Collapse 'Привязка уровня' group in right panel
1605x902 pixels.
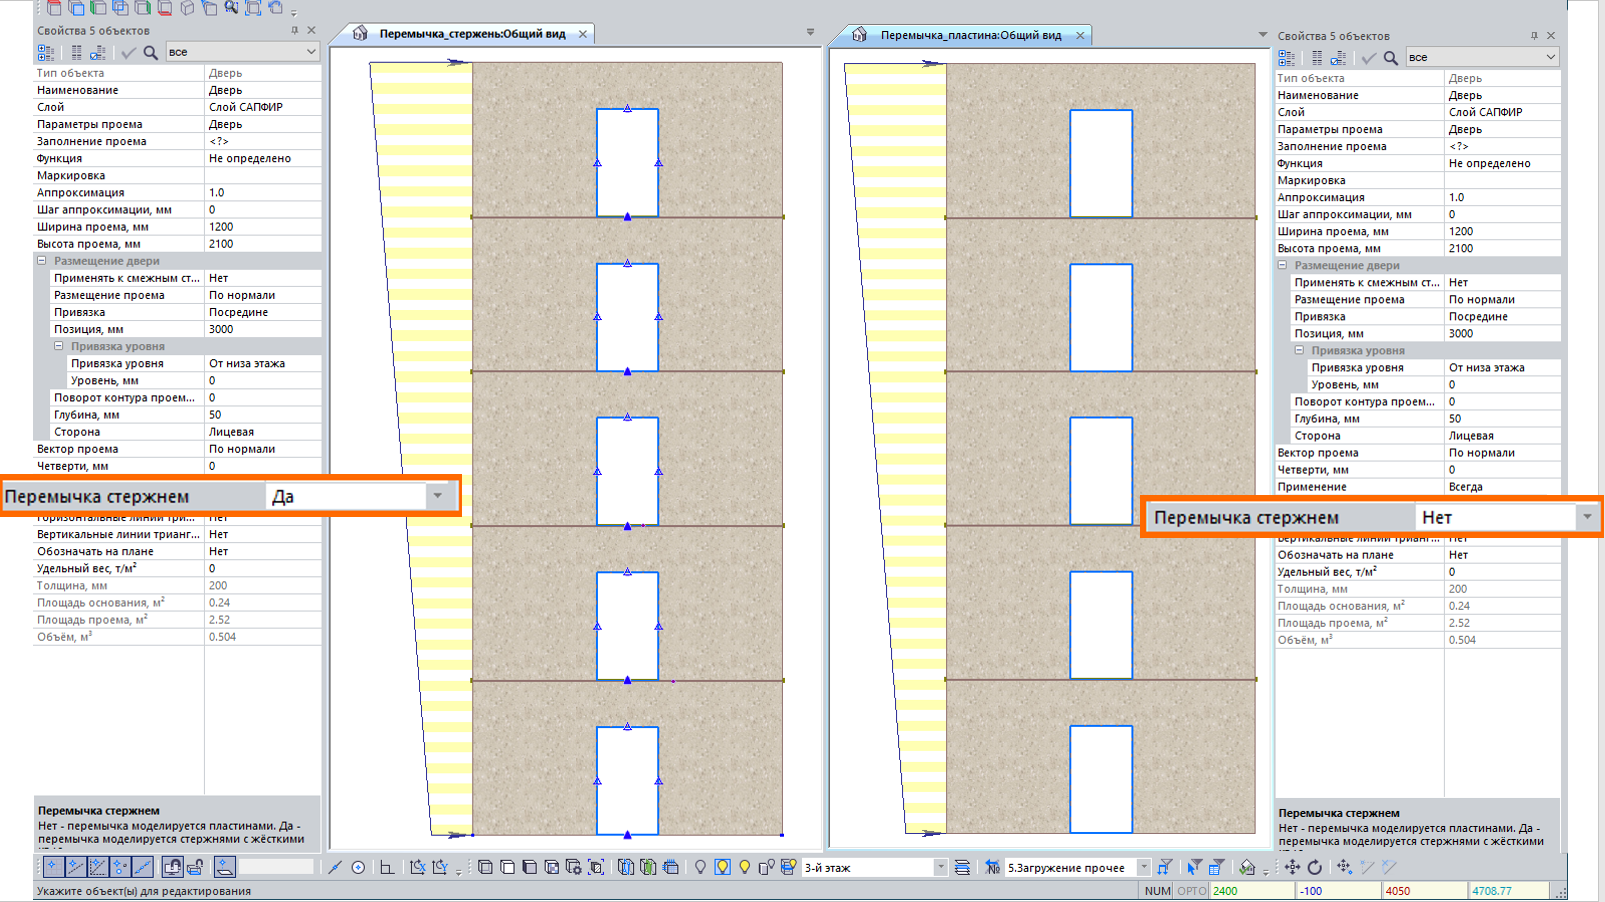point(1299,351)
